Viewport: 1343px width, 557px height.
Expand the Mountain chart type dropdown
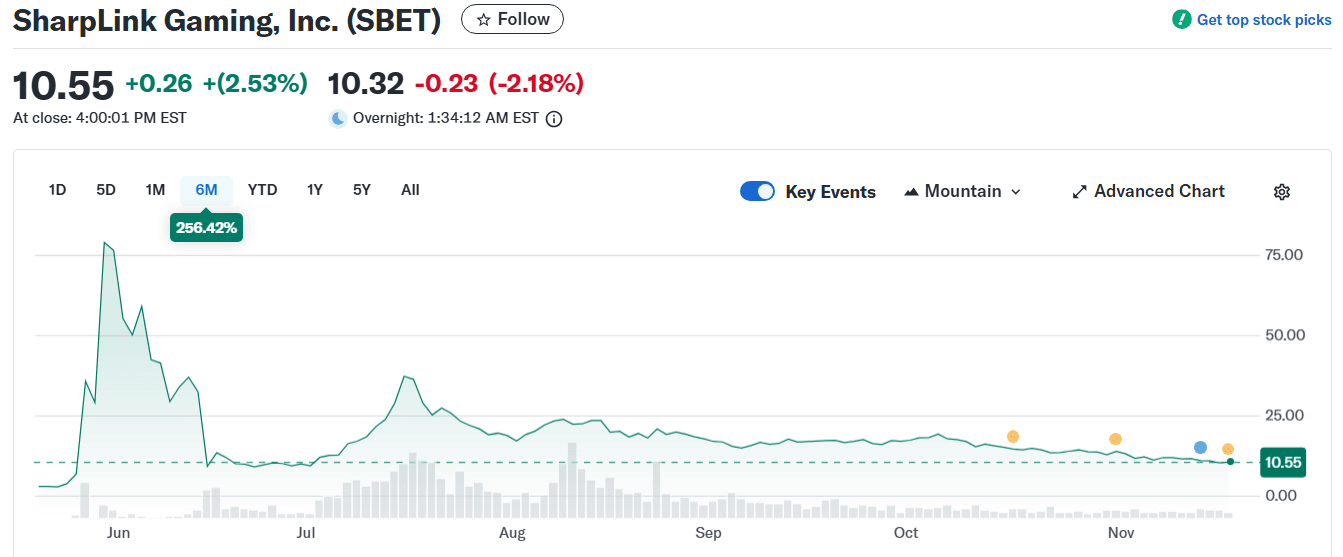pyautogui.click(x=1016, y=192)
